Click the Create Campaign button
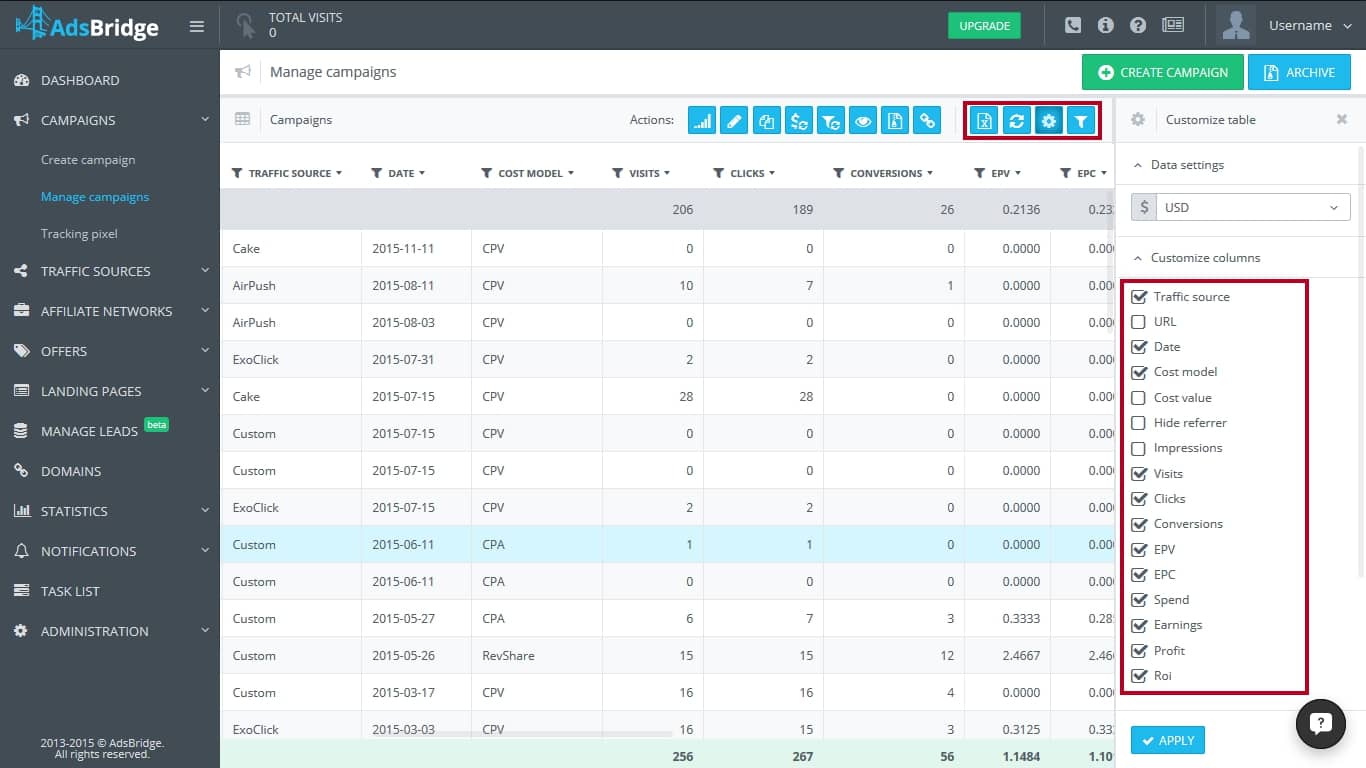 [1163, 72]
